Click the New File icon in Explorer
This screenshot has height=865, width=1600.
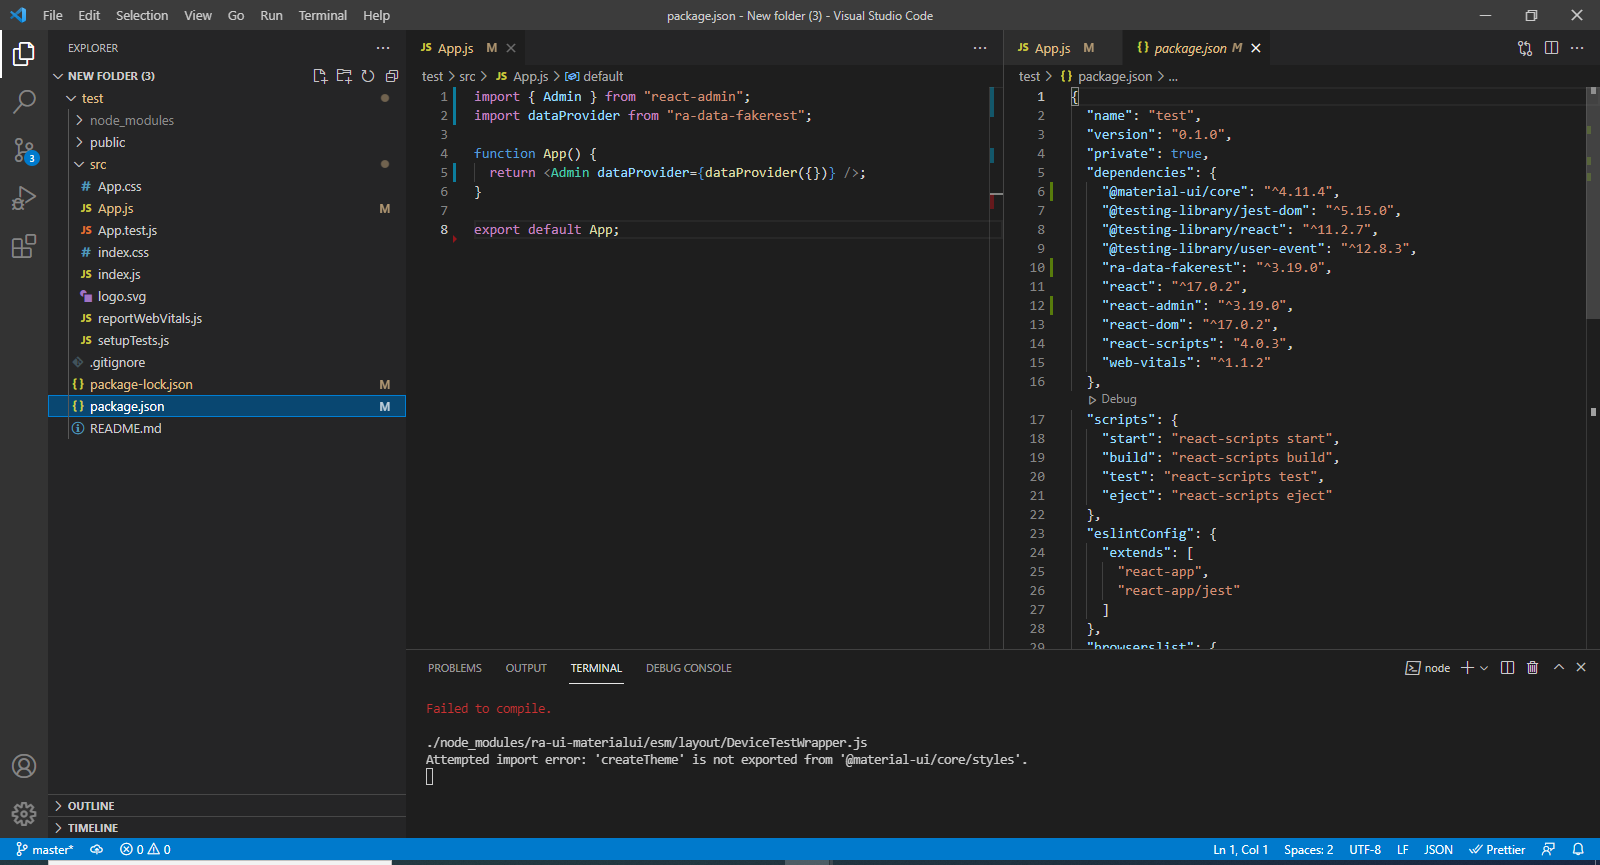[x=320, y=76]
